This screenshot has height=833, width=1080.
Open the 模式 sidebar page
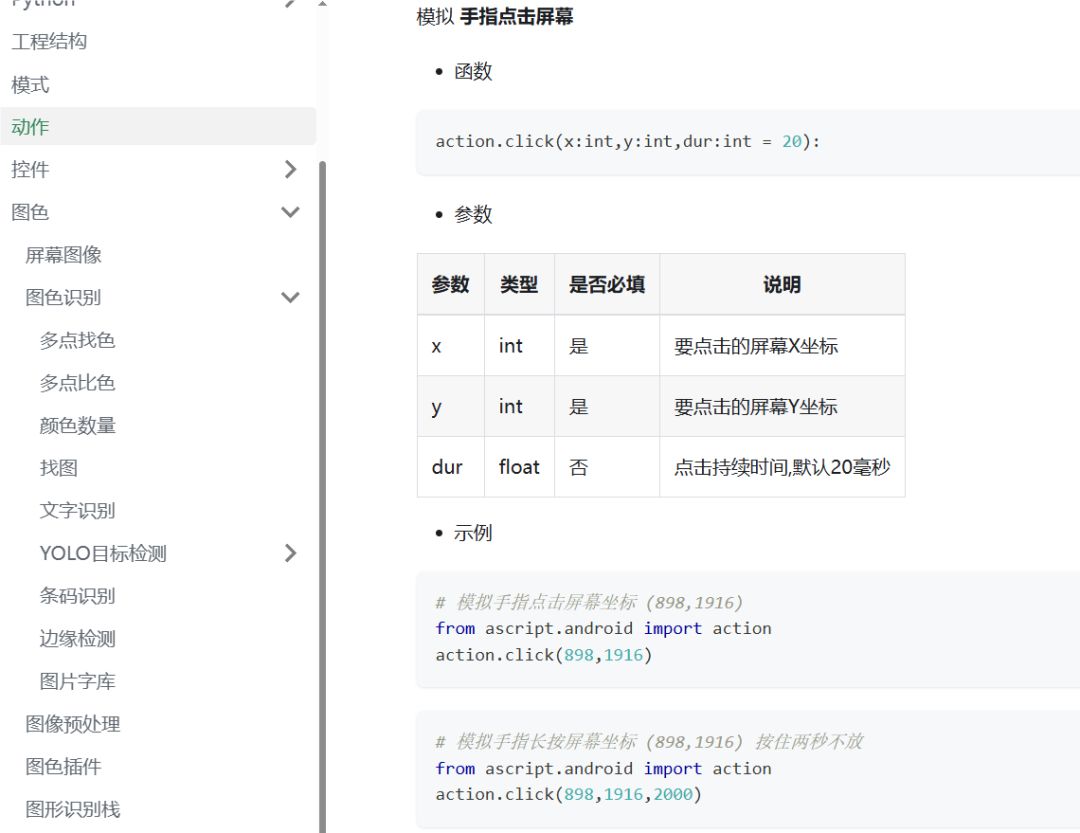click(x=30, y=85)
